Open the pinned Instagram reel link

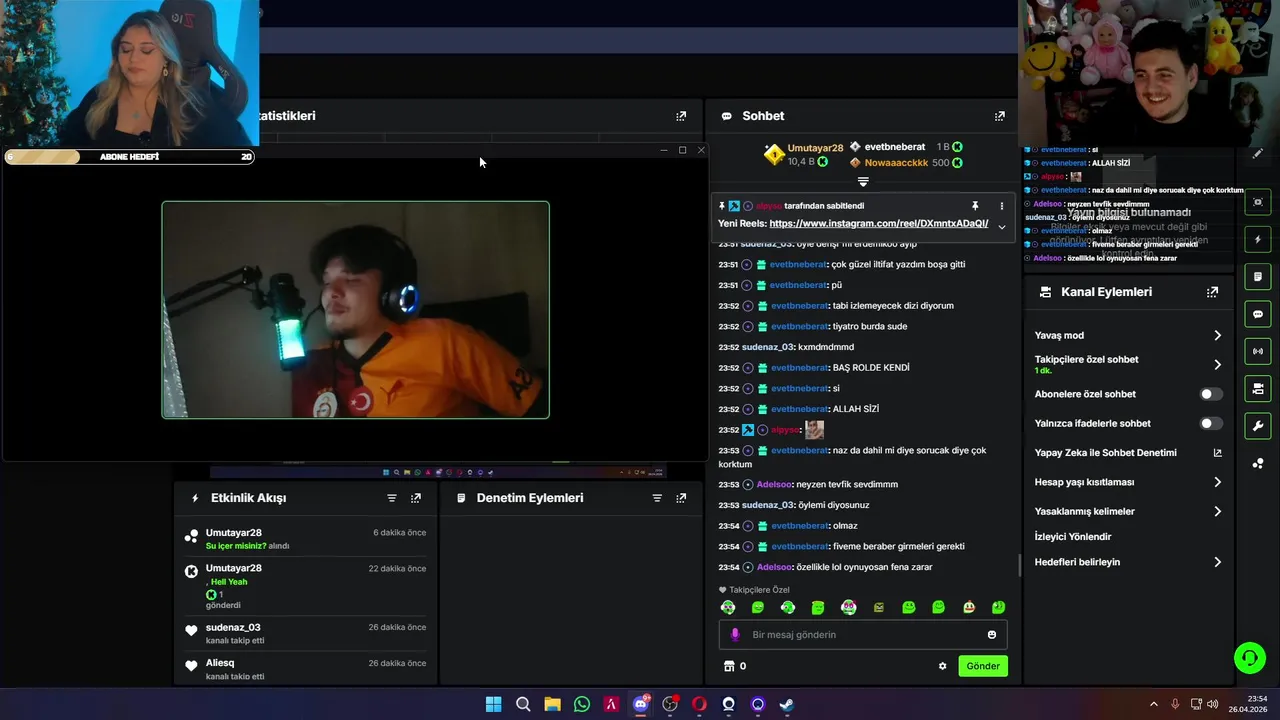pos(879,224)
